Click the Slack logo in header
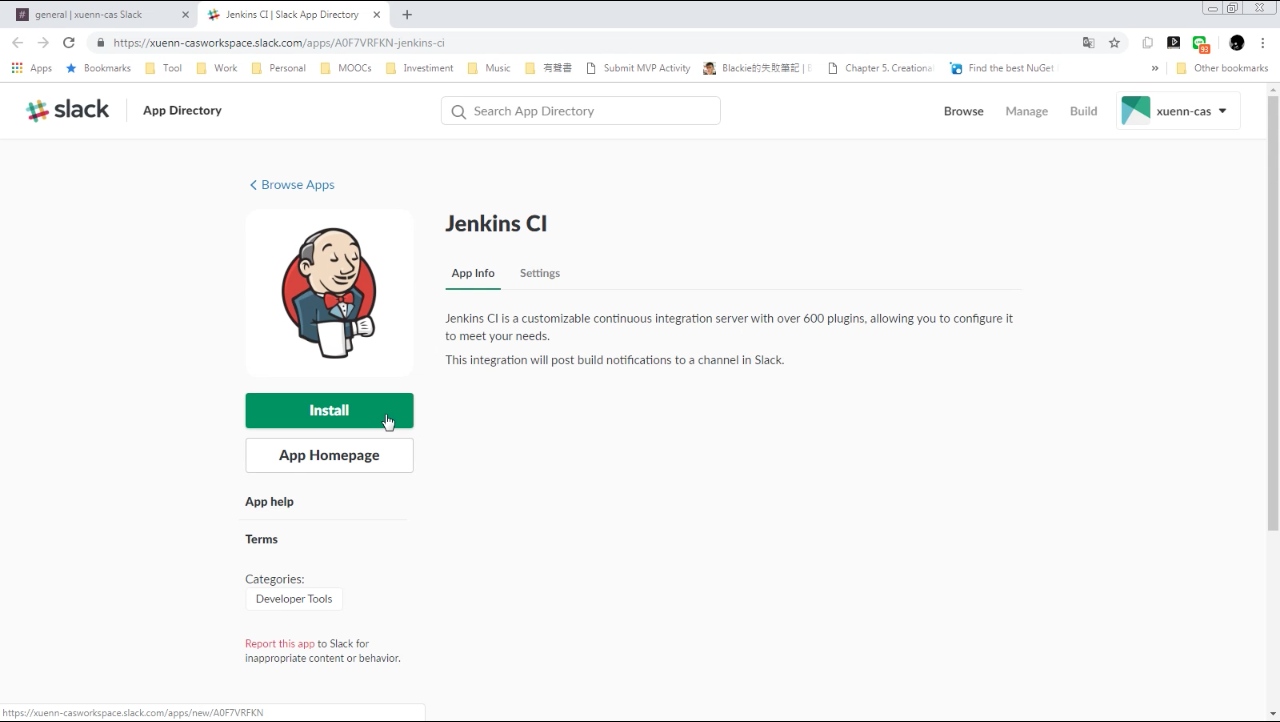 (68, 110)
